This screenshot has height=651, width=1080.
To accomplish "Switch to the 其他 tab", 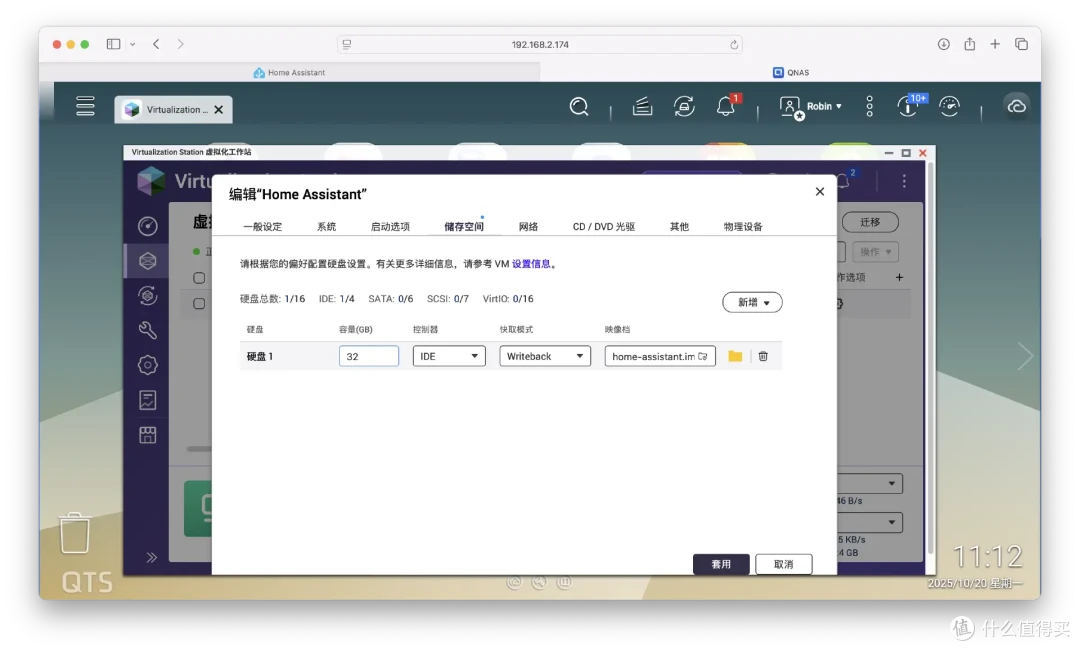I will click(679, 227).
